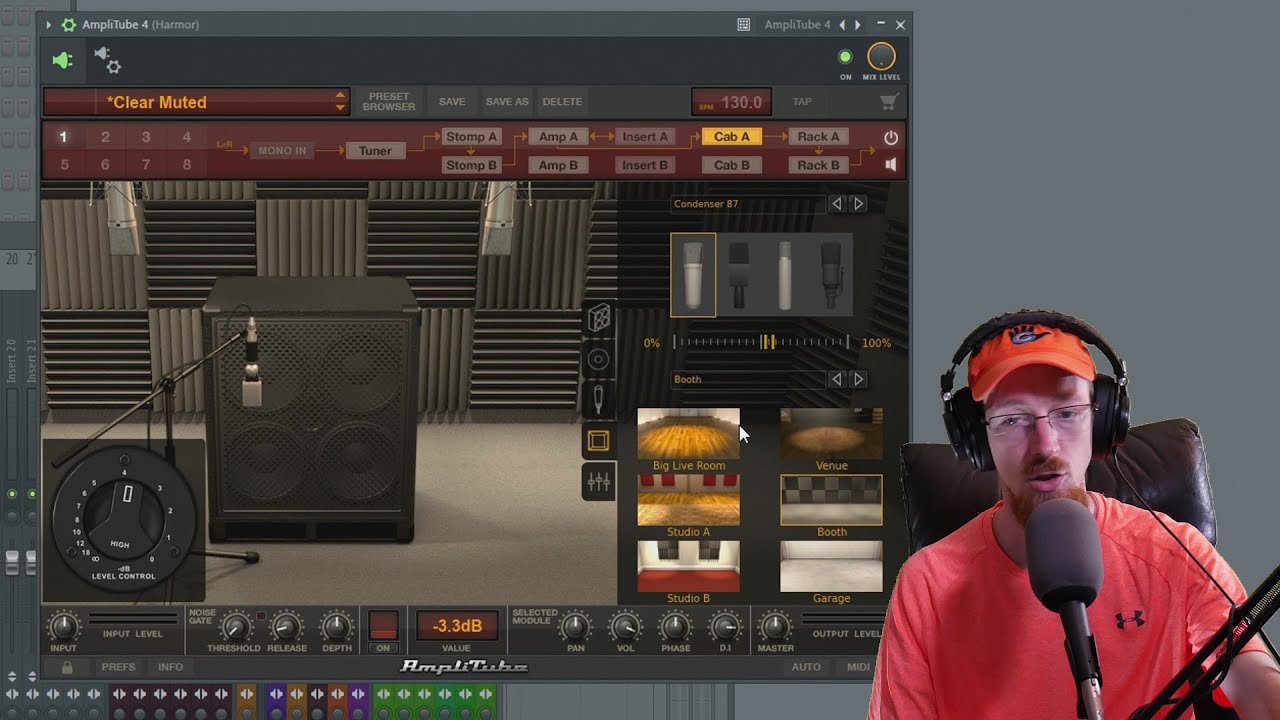Click the MASTER output knob
The image size is (1280, 720).
[x=775, y=627]
